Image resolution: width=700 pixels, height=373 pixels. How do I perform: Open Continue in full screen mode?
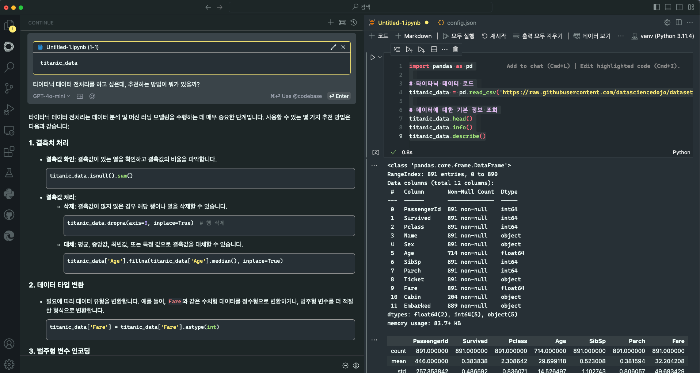point(342,22)
